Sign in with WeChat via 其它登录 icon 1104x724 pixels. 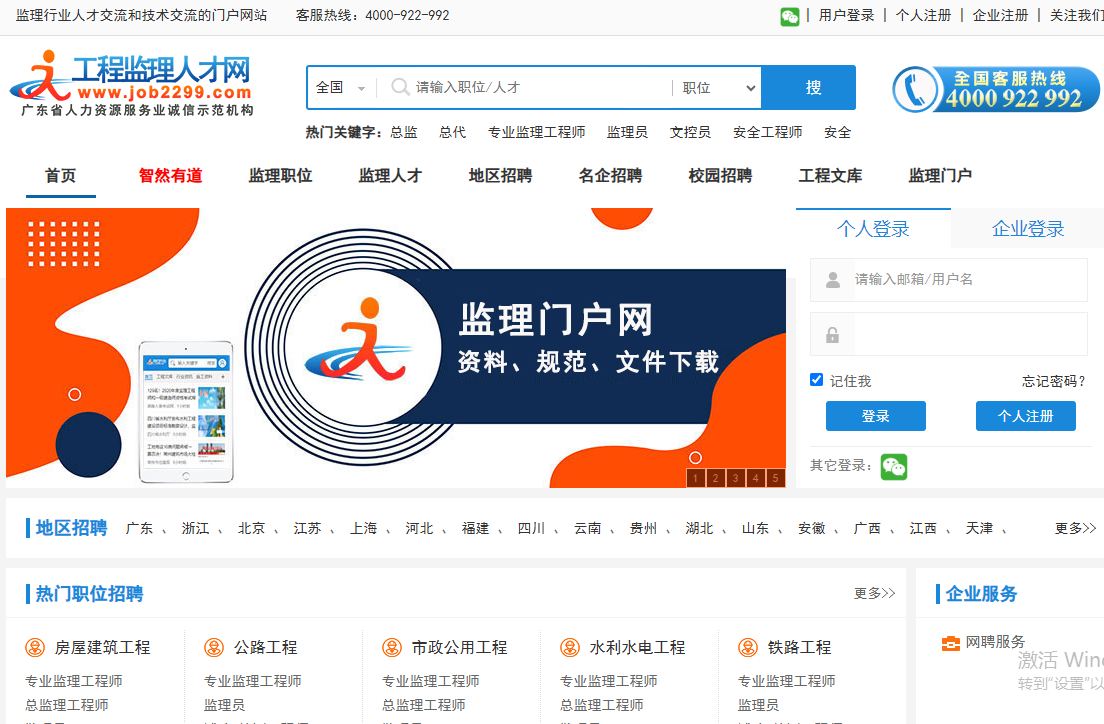893,466
